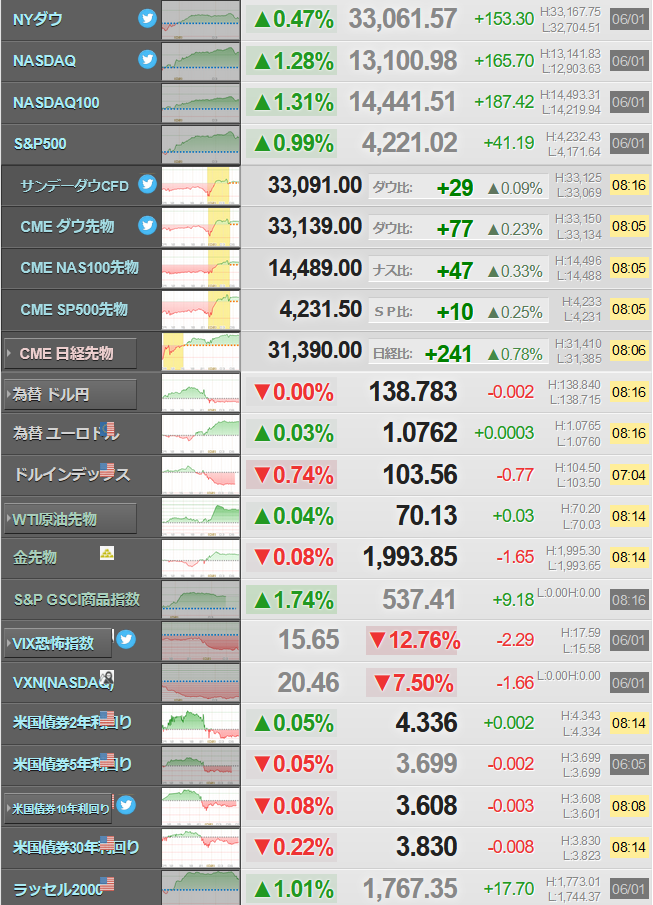Click the Twitter icon beside VIX恐怖指数

click(x=126, y=639)
